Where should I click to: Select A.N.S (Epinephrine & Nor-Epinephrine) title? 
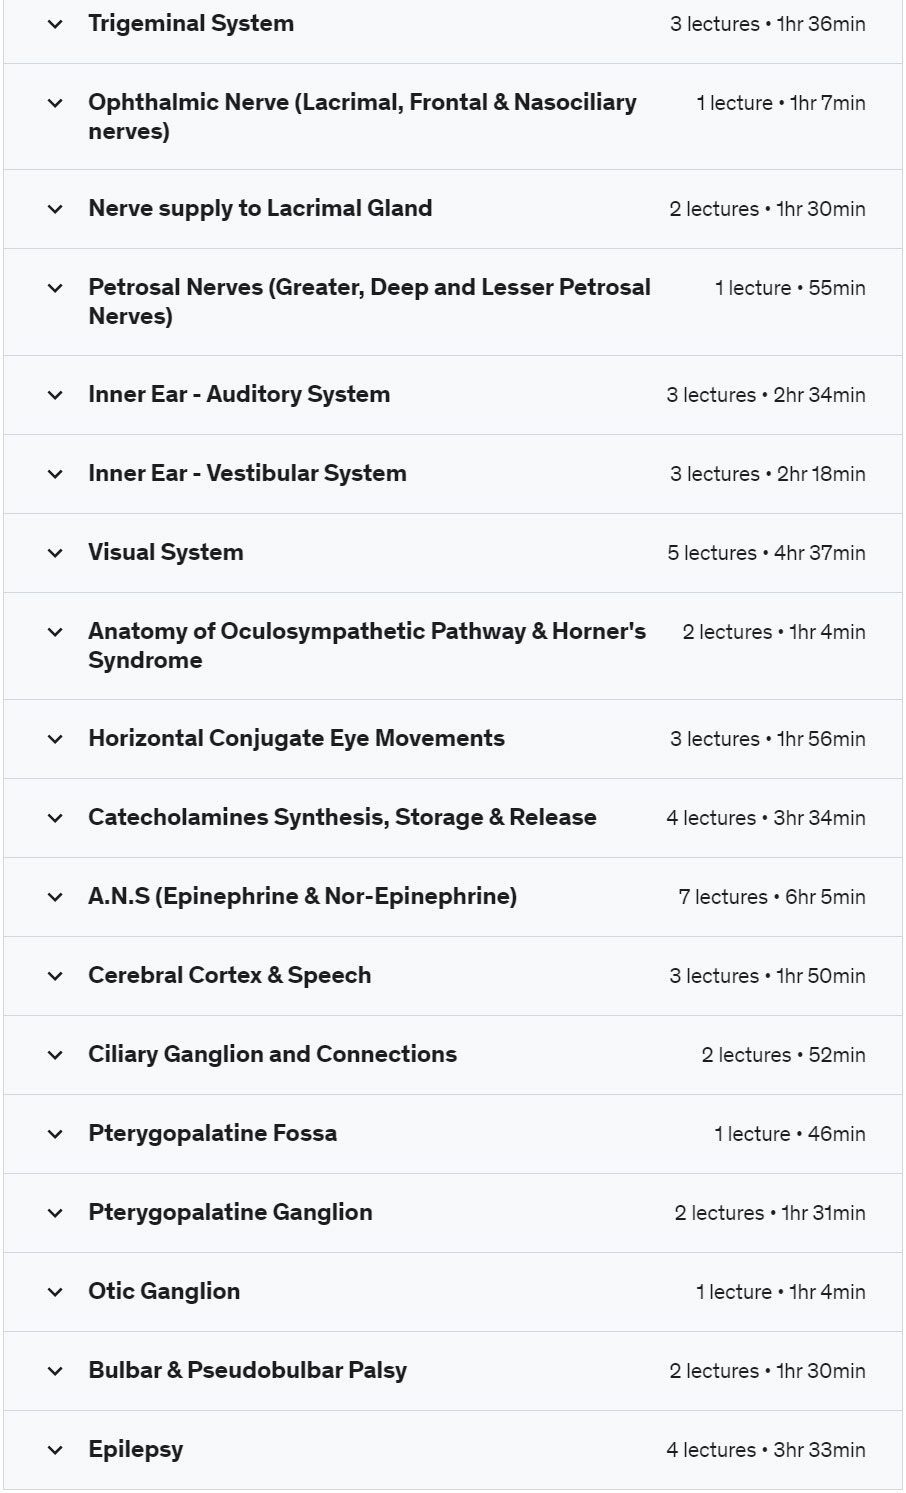click(302, 897)
